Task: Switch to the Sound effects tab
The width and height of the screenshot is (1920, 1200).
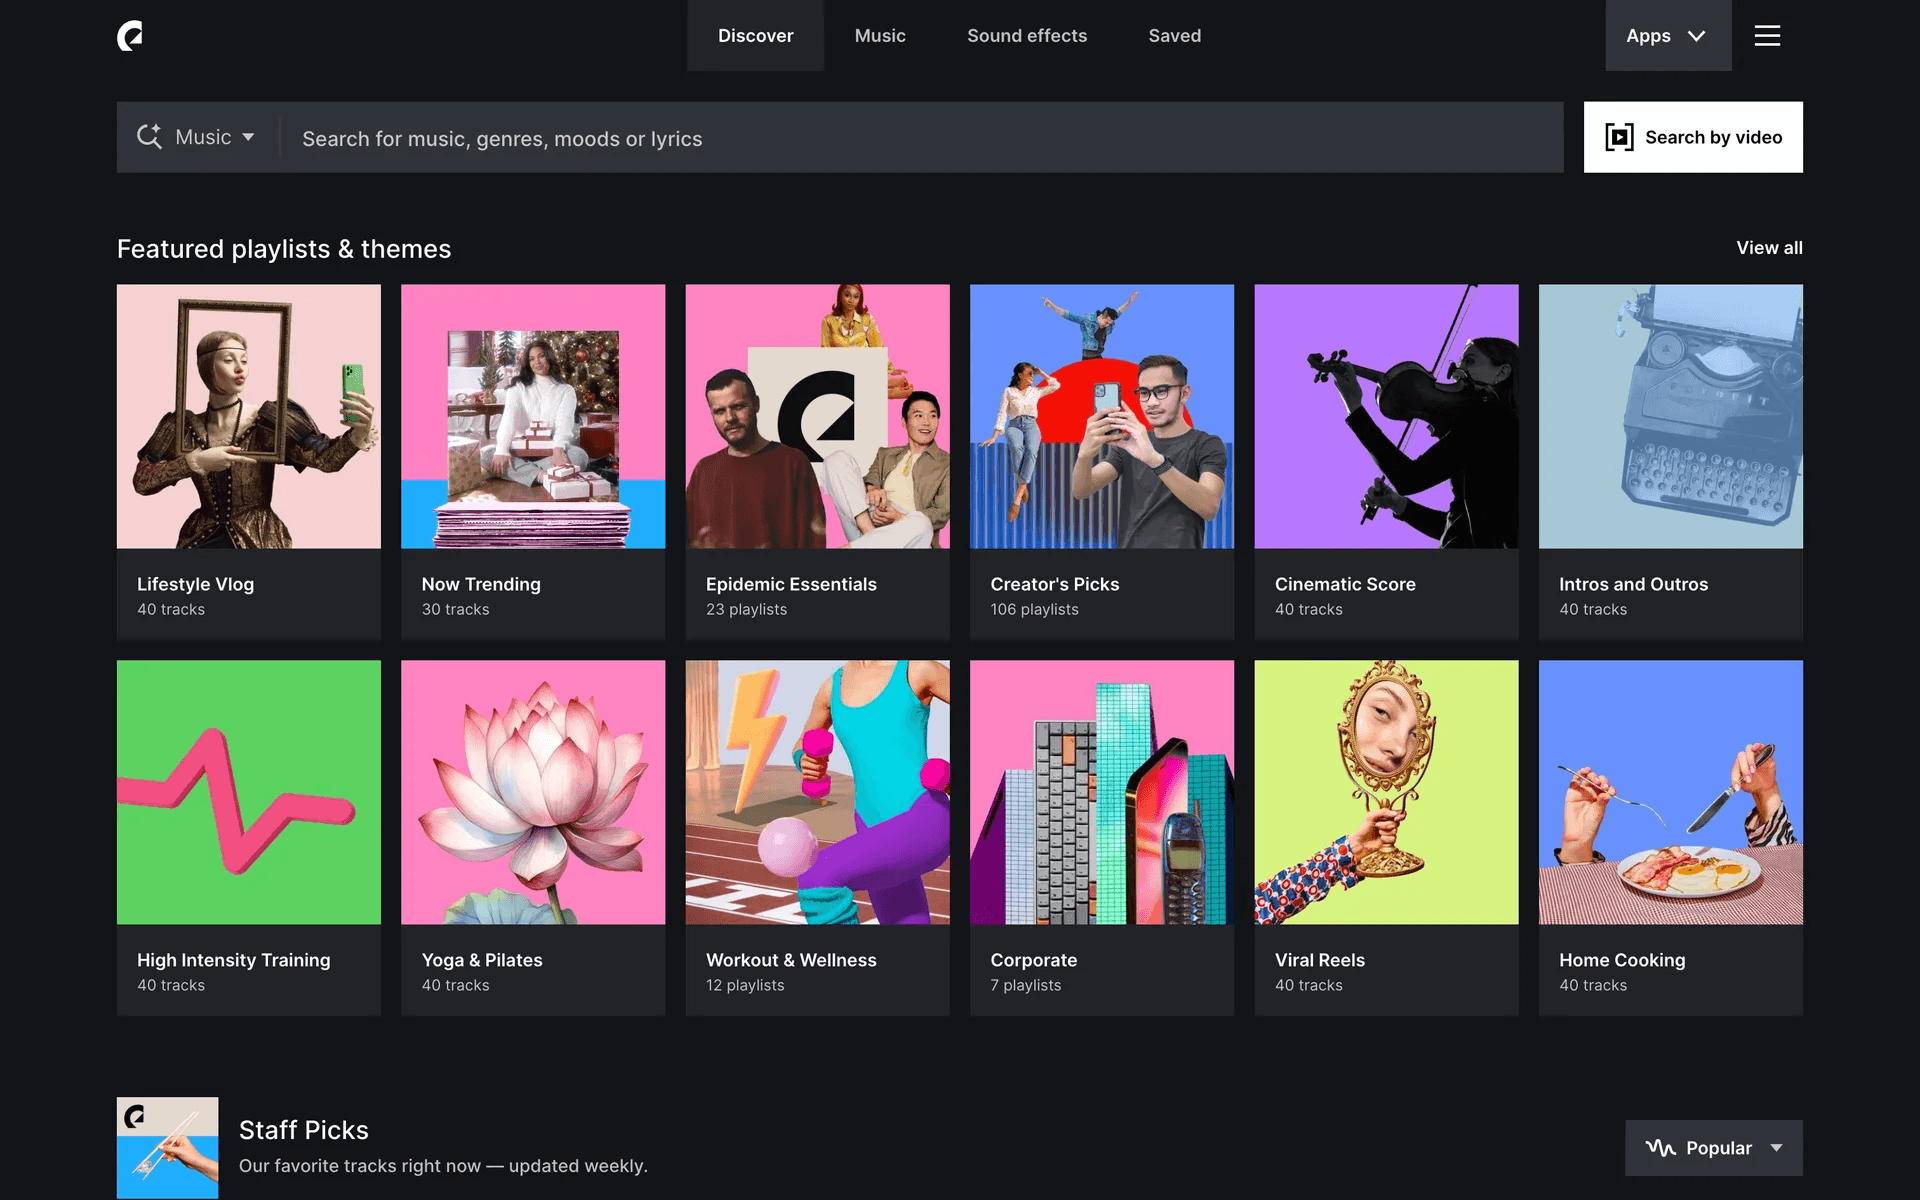Action: (1026, 36)
